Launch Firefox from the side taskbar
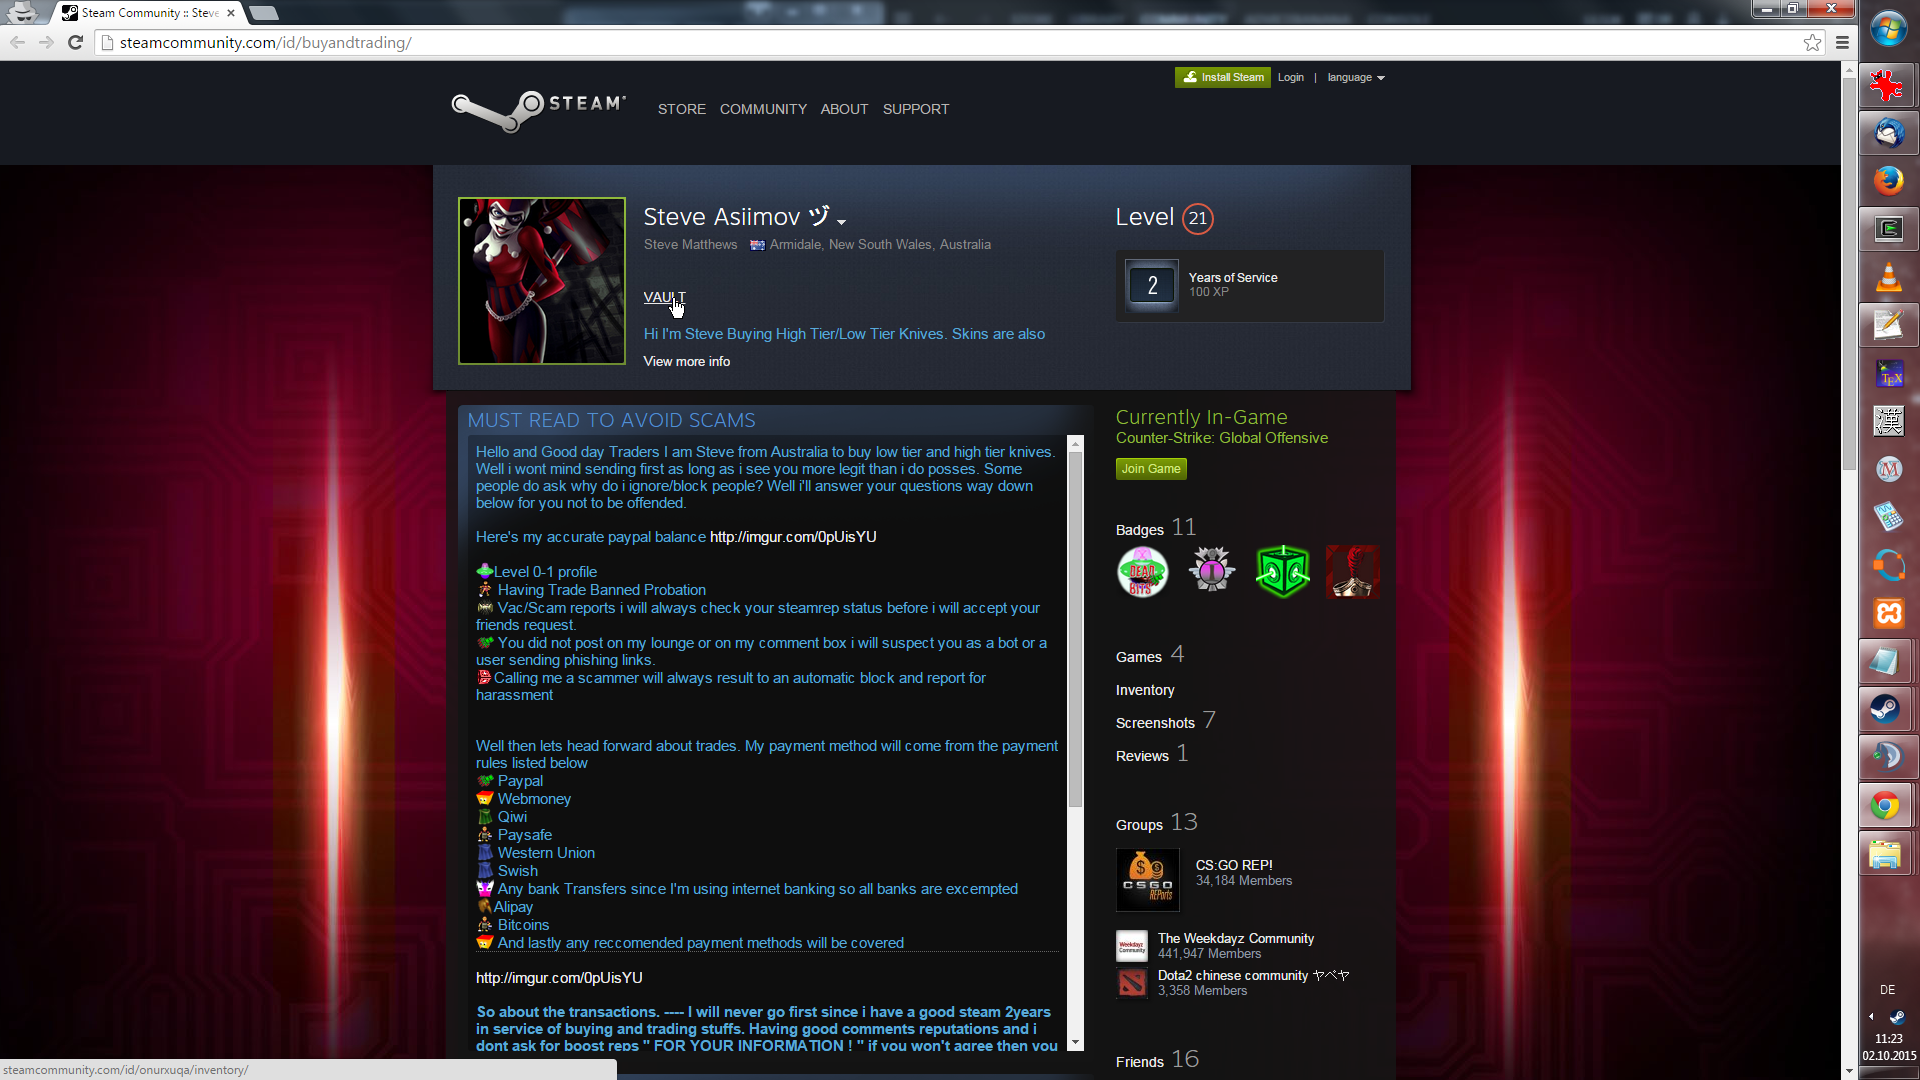The height and width of the screenshot is (1080, 1920). [x=1888, y=180]
